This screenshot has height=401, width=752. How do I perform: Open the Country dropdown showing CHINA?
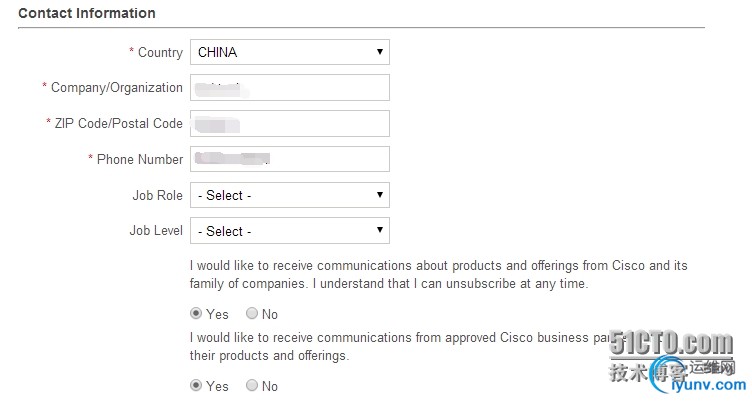[289, 52]
